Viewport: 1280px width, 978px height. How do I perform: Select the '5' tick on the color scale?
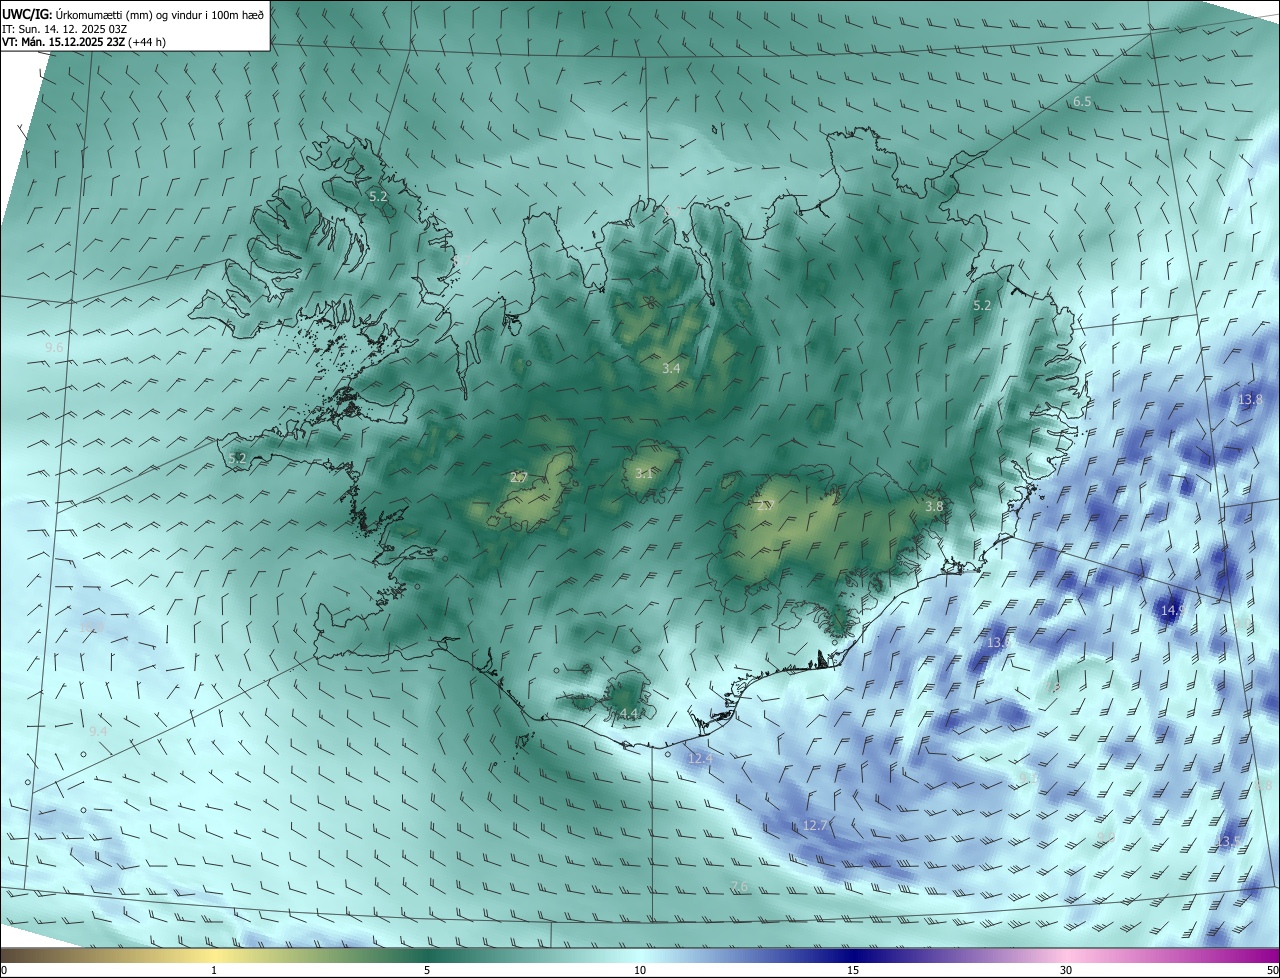pyautogui.click(x=427, y=970)
